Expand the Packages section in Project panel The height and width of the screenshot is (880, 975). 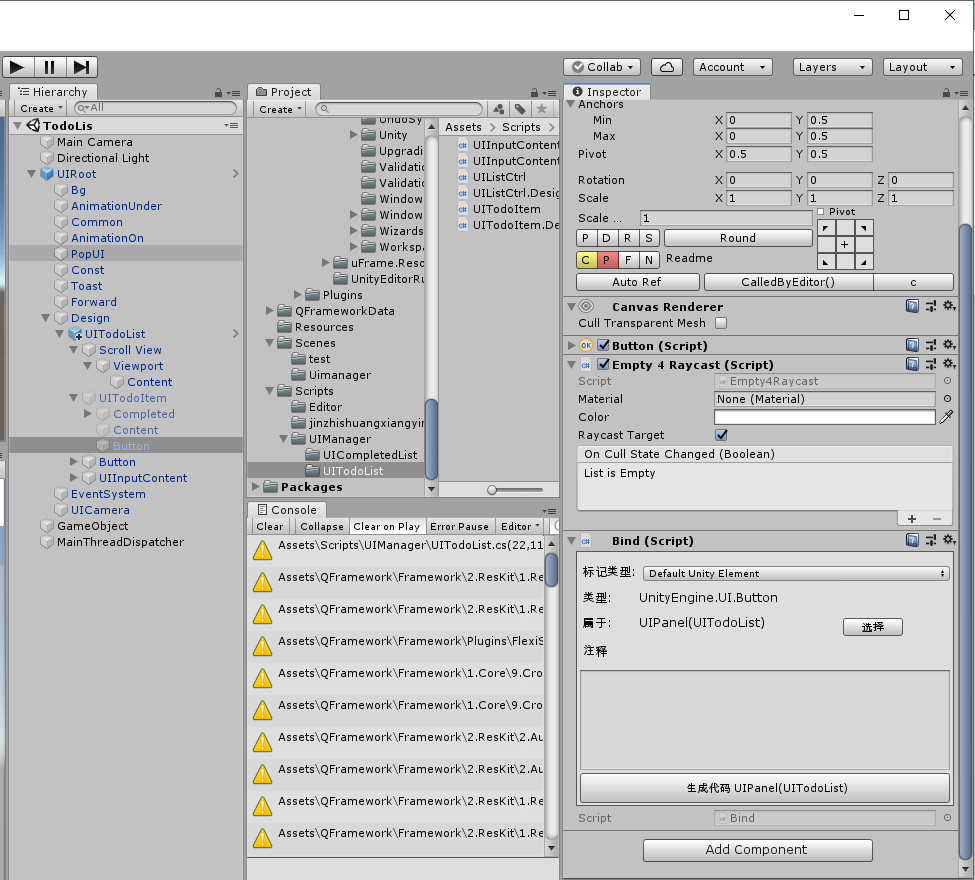coord(256,487)
